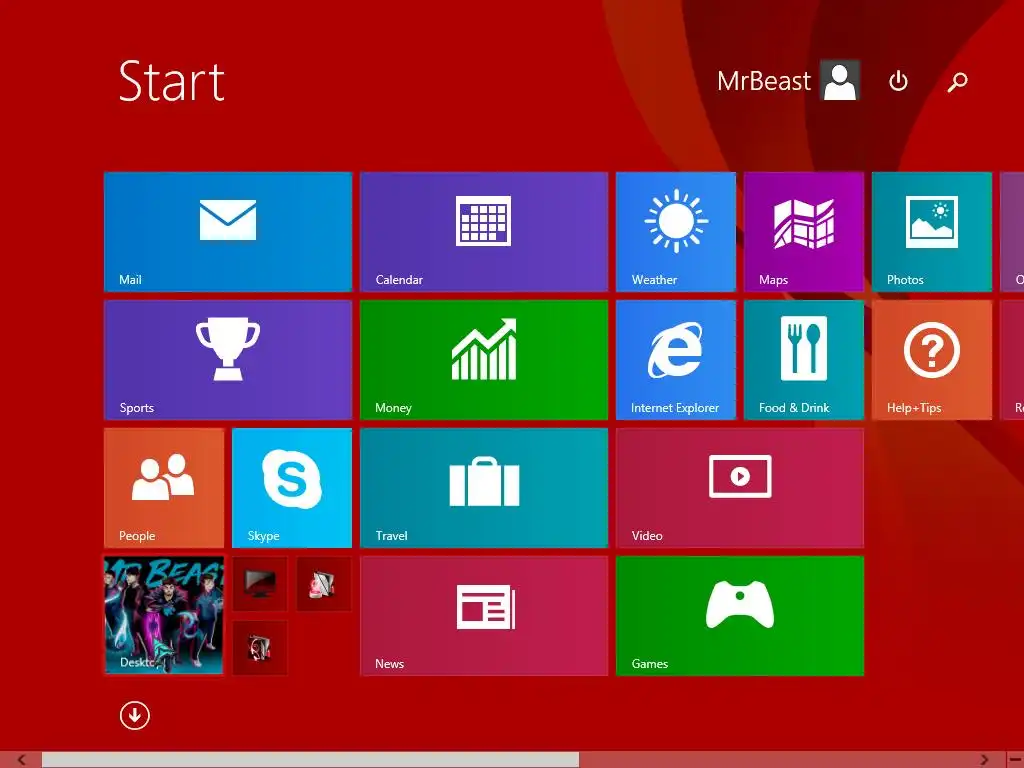Show all apps with down arrow button
Viewport: 1024px width, 768px height.
coord(135,716)
